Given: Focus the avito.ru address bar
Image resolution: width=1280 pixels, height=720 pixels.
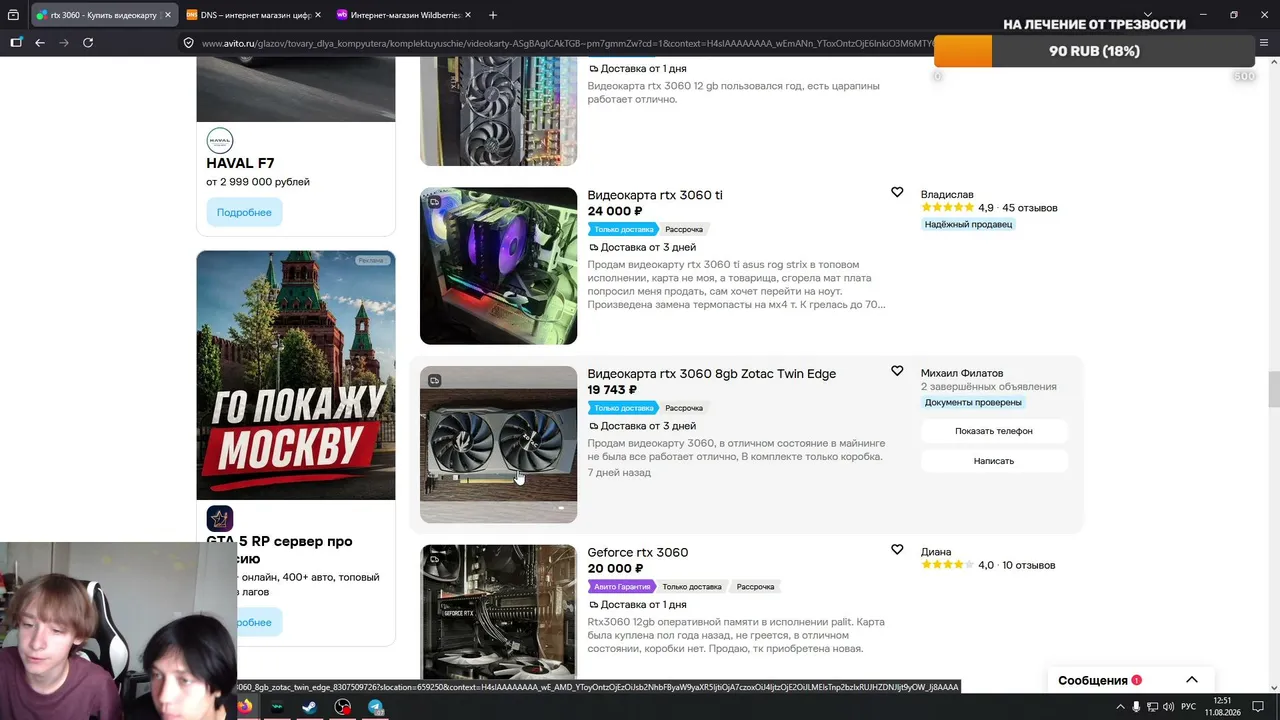Looking at the screenshot, I should [x=565, y=43].
